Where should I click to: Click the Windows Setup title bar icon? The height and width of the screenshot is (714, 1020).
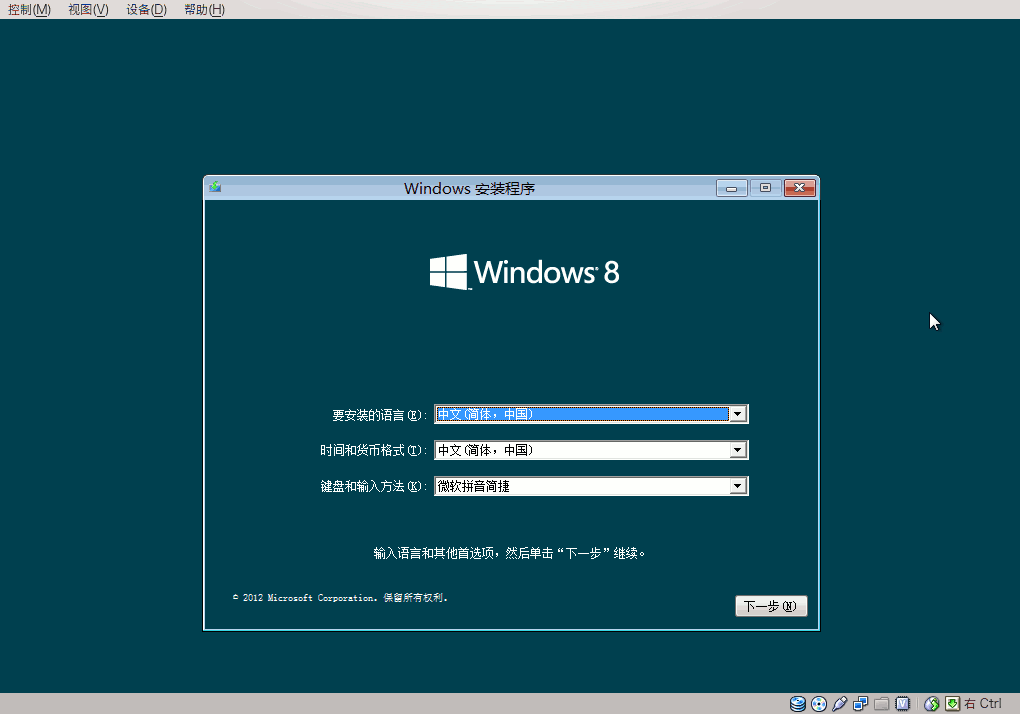coord(215,188)
